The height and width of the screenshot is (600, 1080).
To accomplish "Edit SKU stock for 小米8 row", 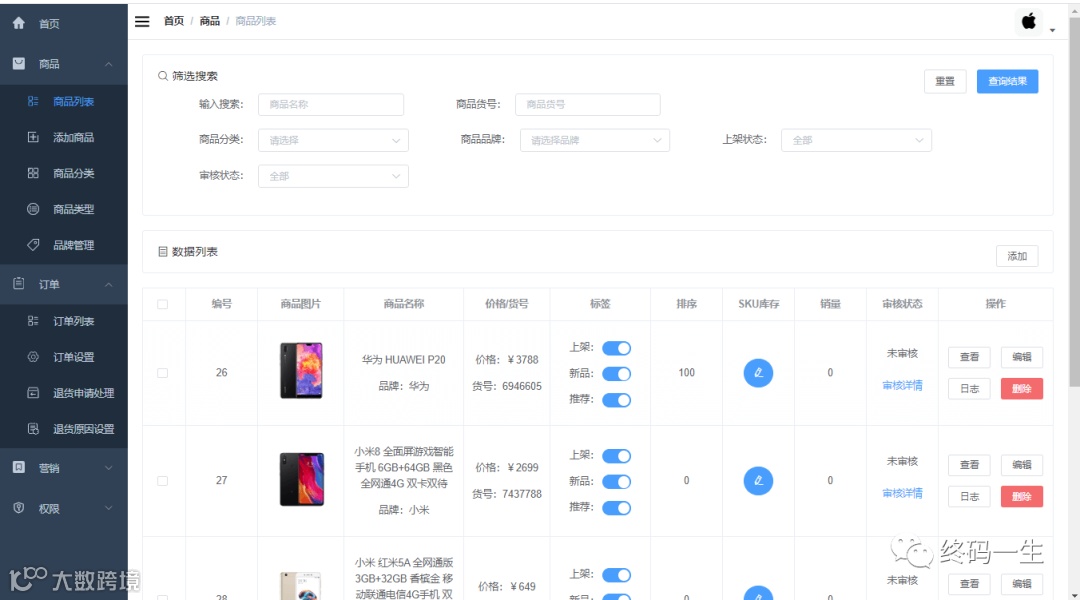I will pyautogui.click(x=758, y=481).
